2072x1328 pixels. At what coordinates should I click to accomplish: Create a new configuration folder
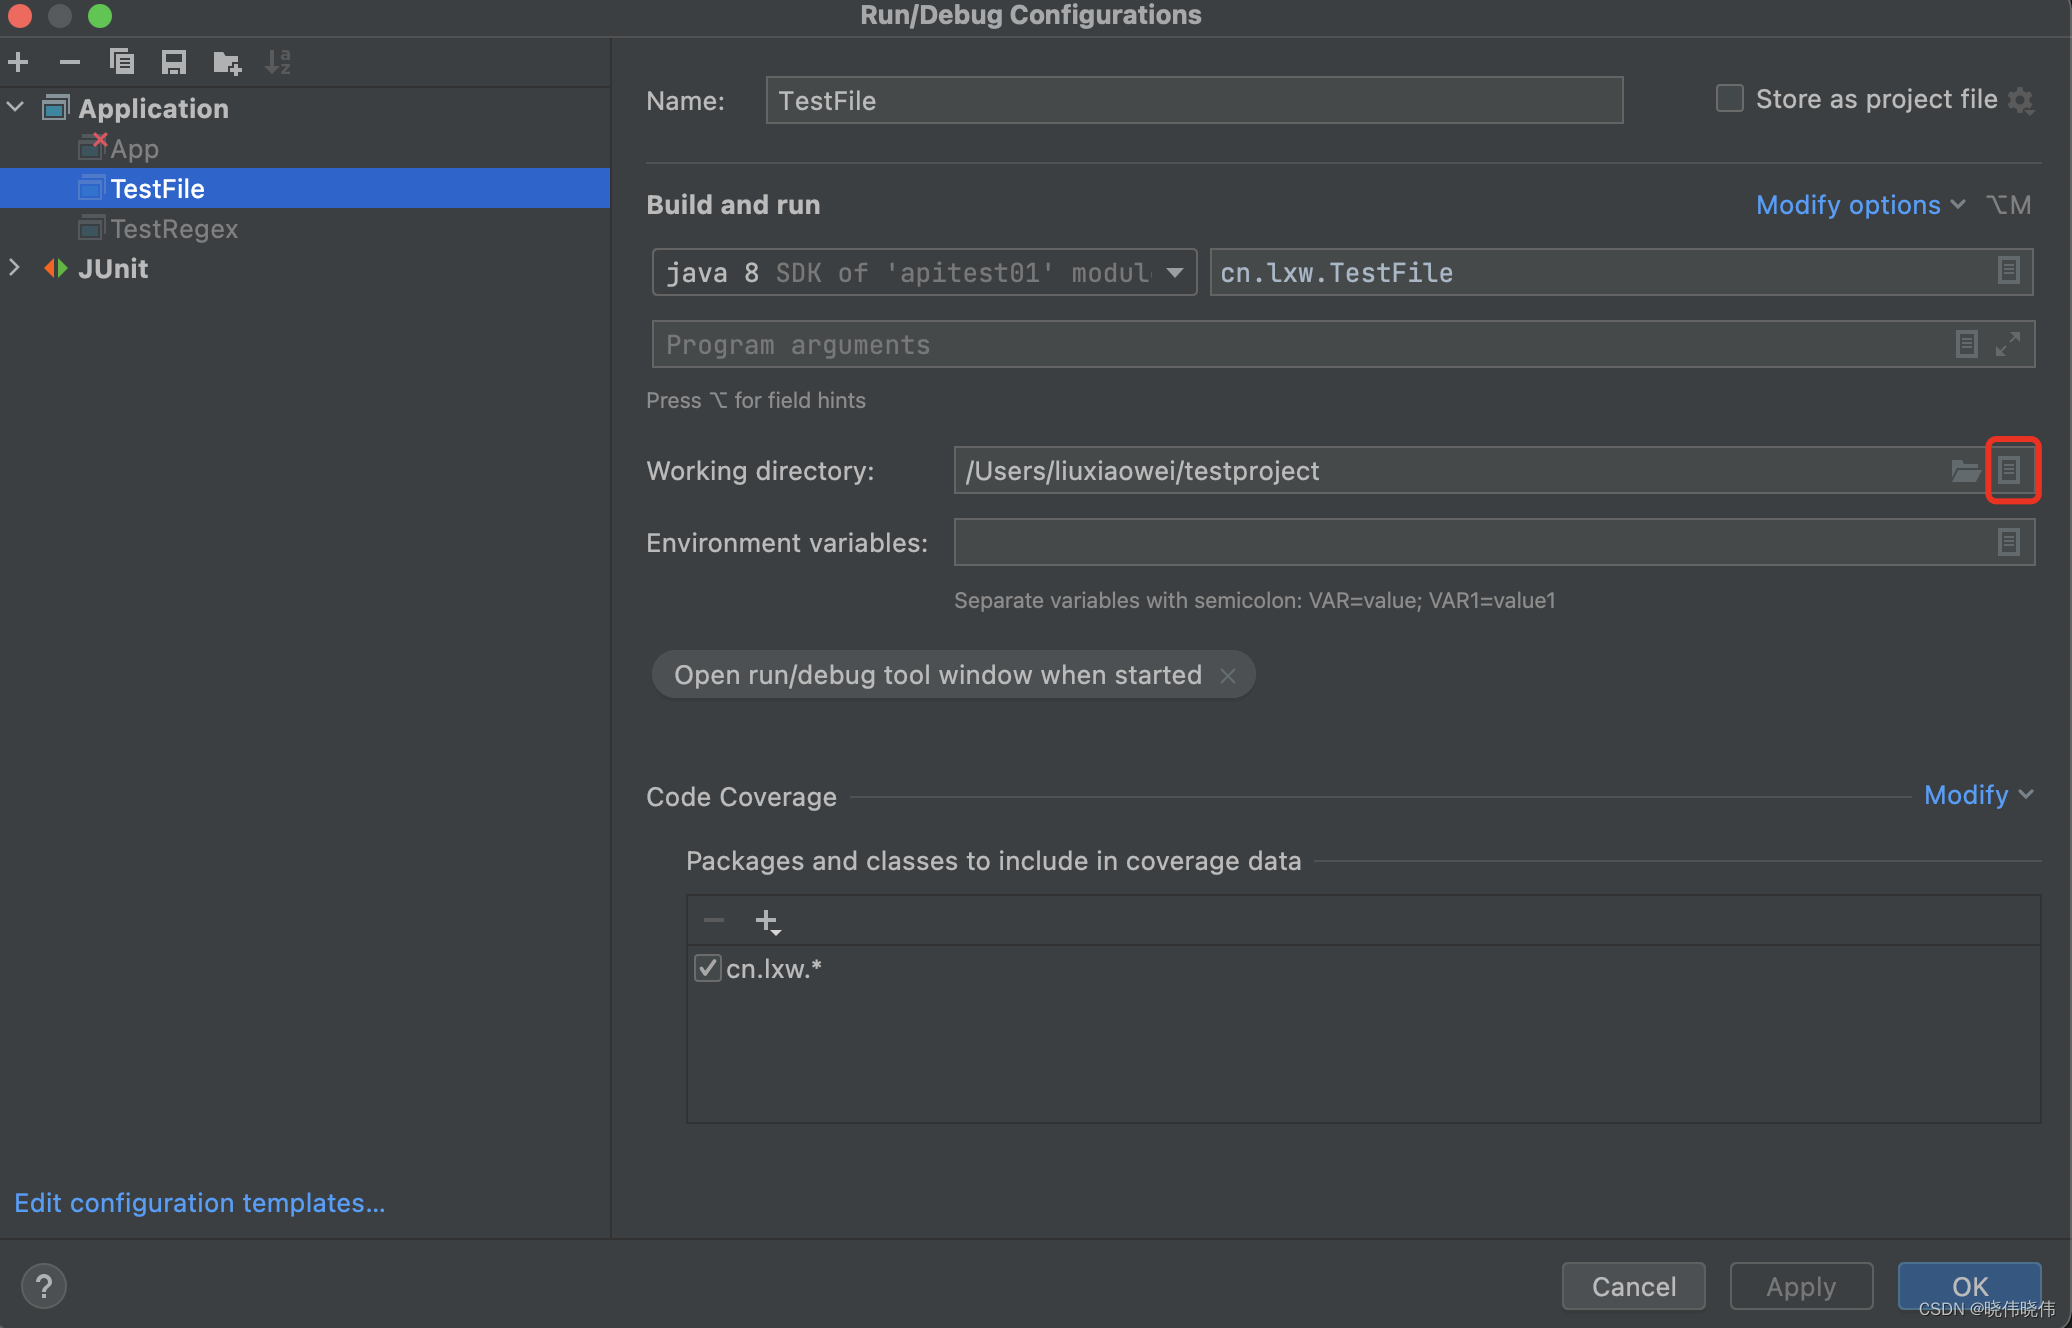pos(225,61)
